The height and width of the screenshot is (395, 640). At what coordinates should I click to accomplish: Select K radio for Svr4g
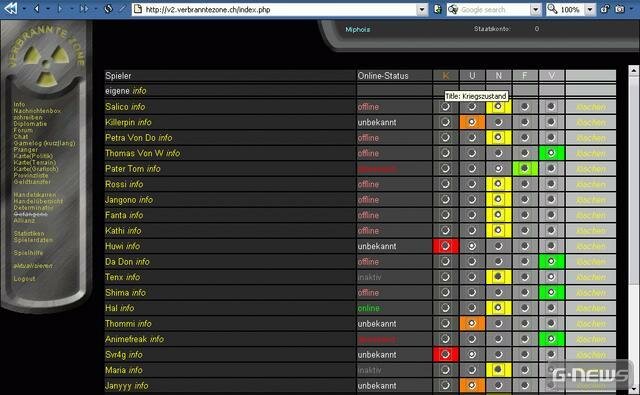click(445, 355)
